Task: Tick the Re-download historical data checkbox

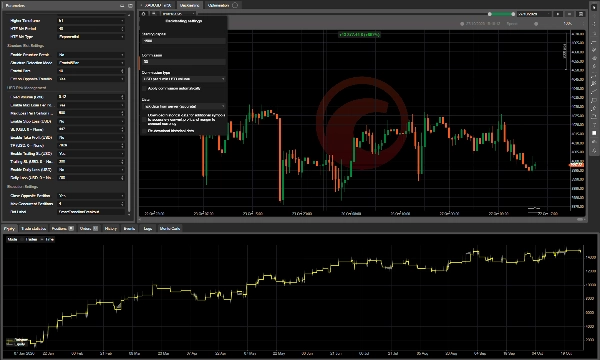Action: coord(144,130)
